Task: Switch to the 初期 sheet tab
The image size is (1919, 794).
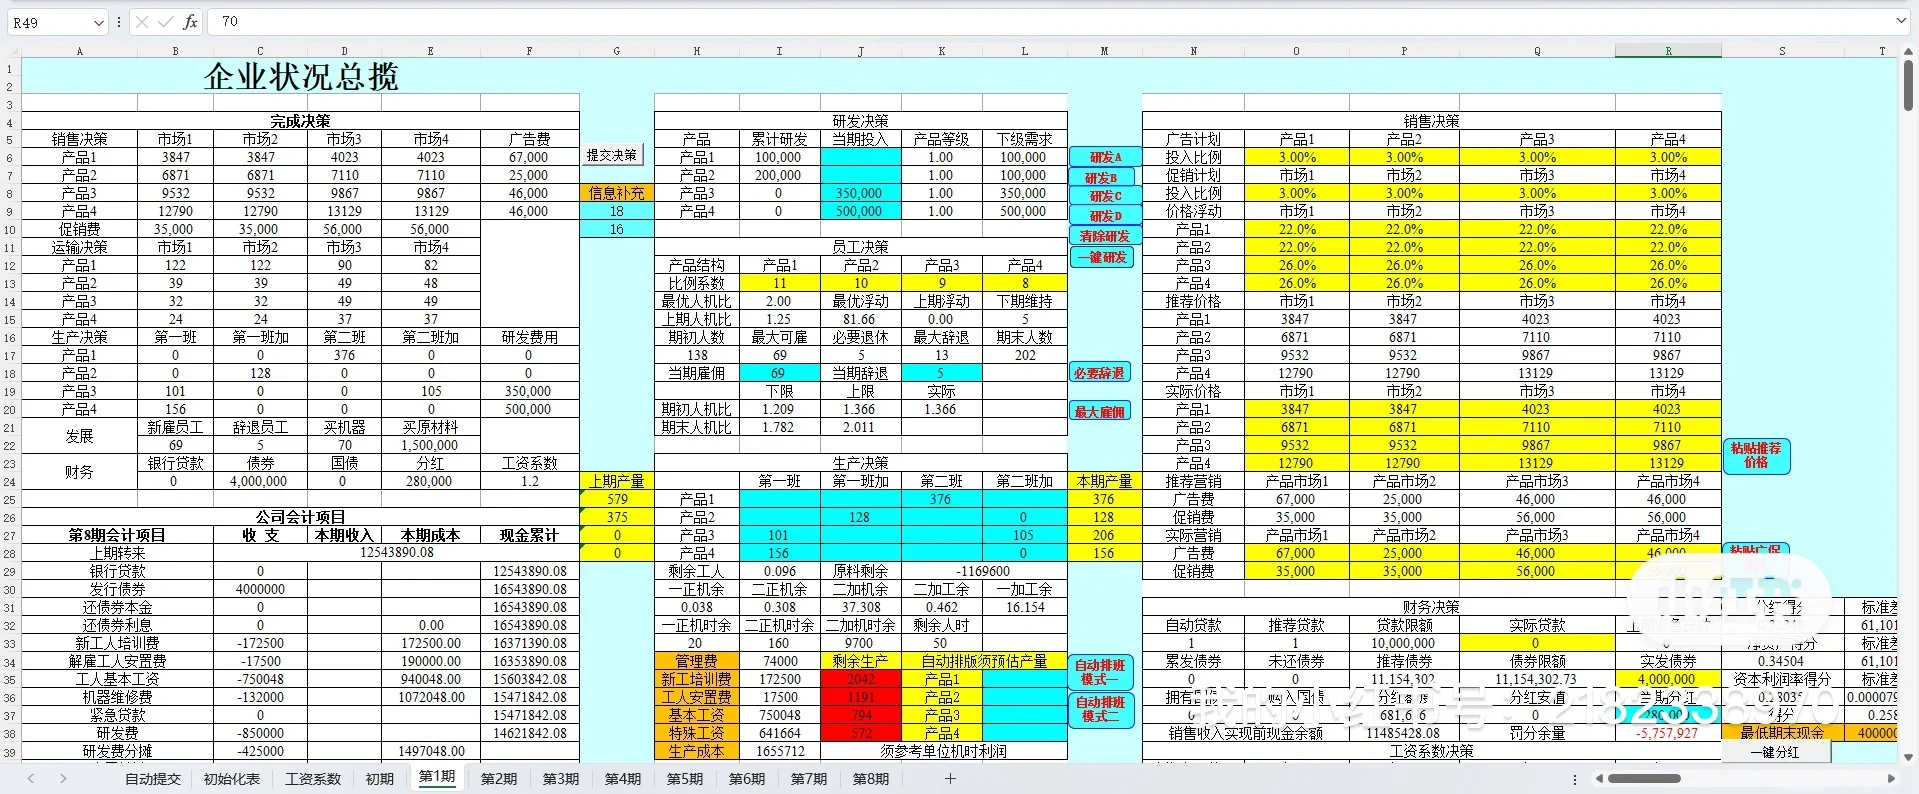Action: pos(379,778)
